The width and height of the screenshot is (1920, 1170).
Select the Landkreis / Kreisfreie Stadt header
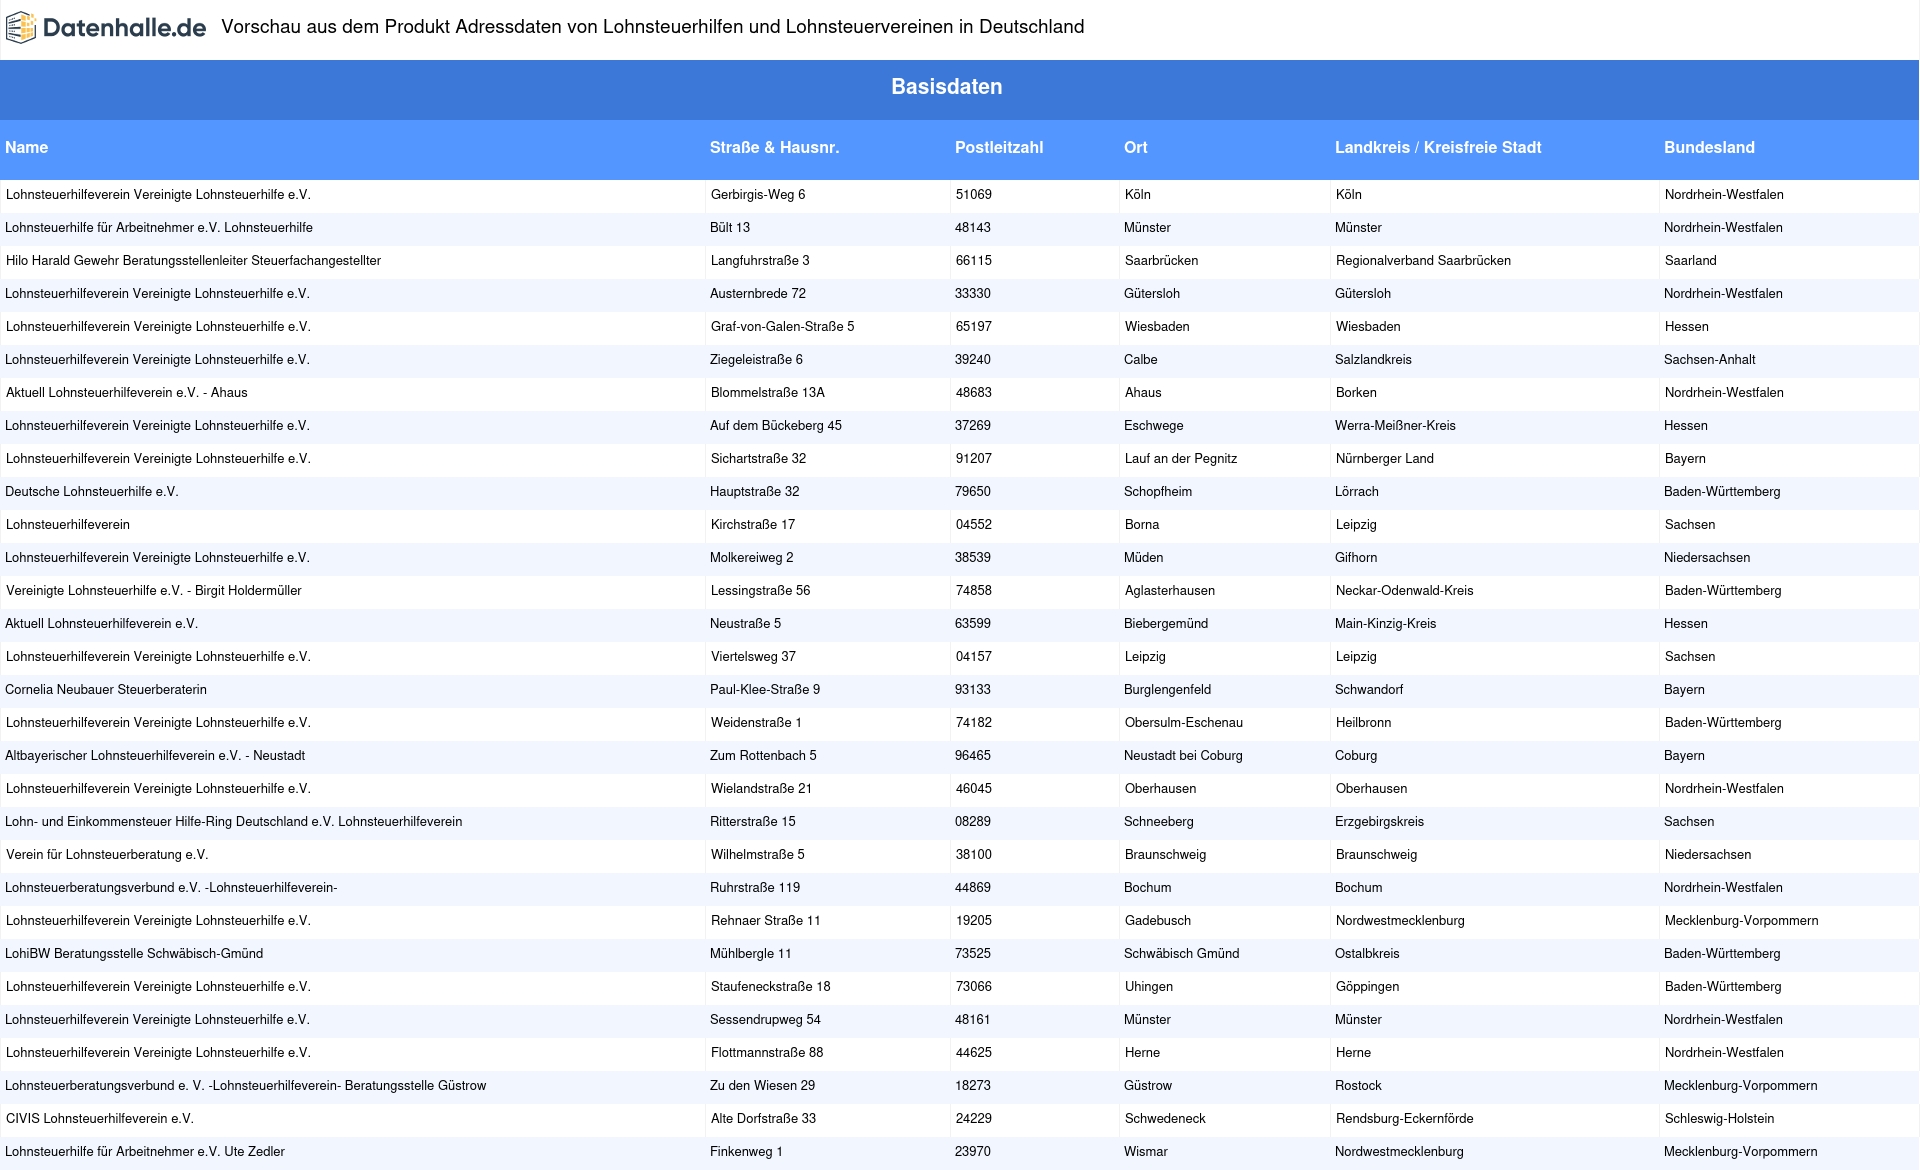1438,147
